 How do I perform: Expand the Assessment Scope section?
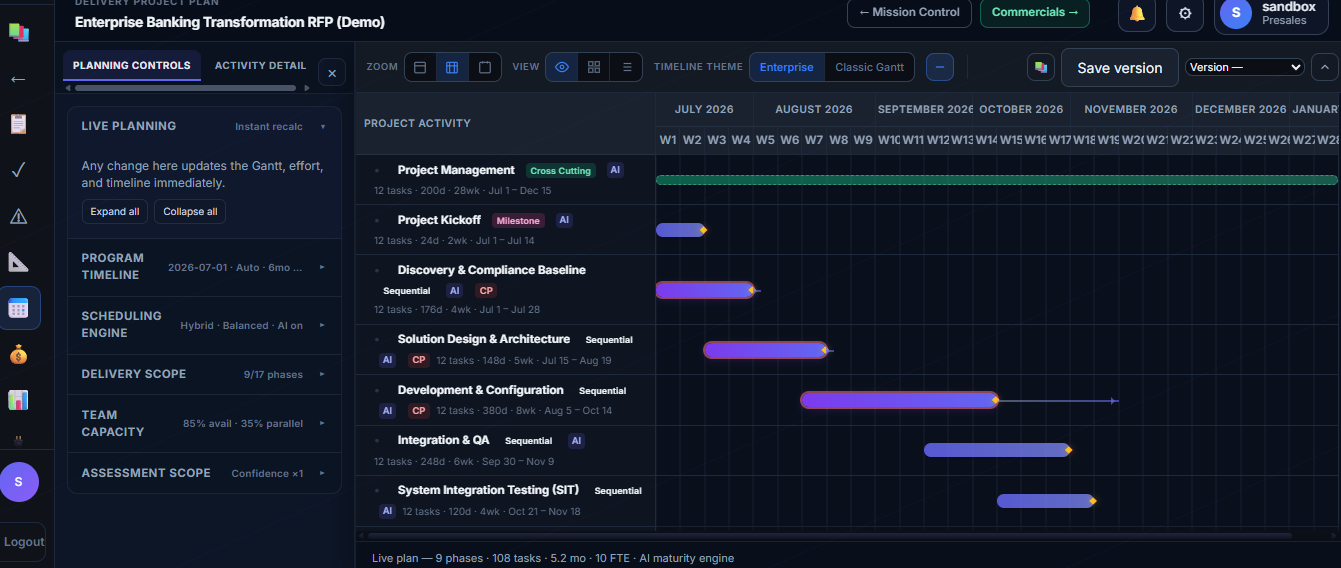tap(204, 473)
